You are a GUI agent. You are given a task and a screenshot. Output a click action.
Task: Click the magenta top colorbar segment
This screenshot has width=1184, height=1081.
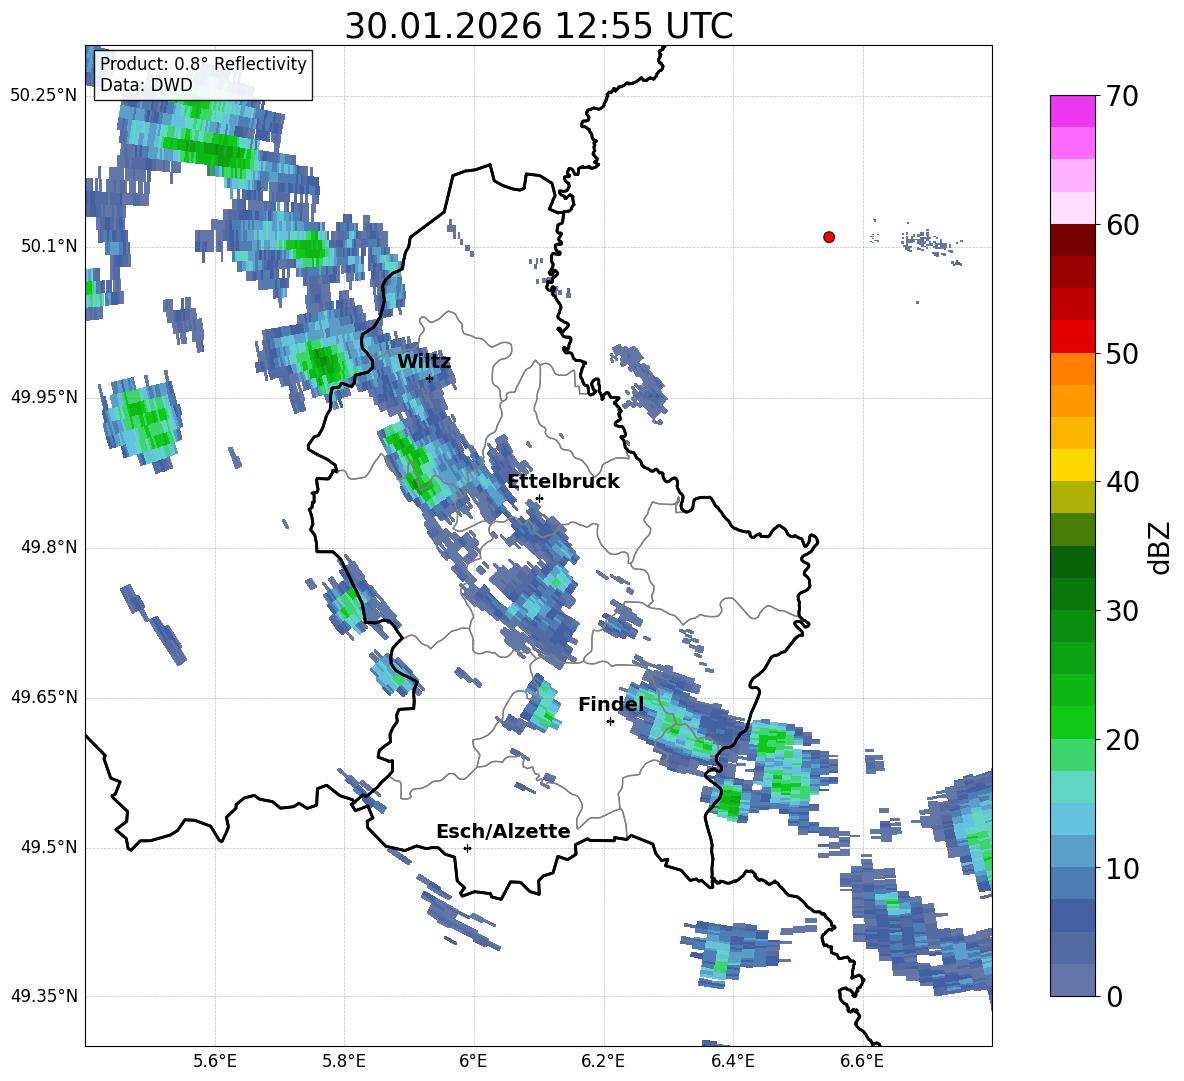(x=1072, y=111)
